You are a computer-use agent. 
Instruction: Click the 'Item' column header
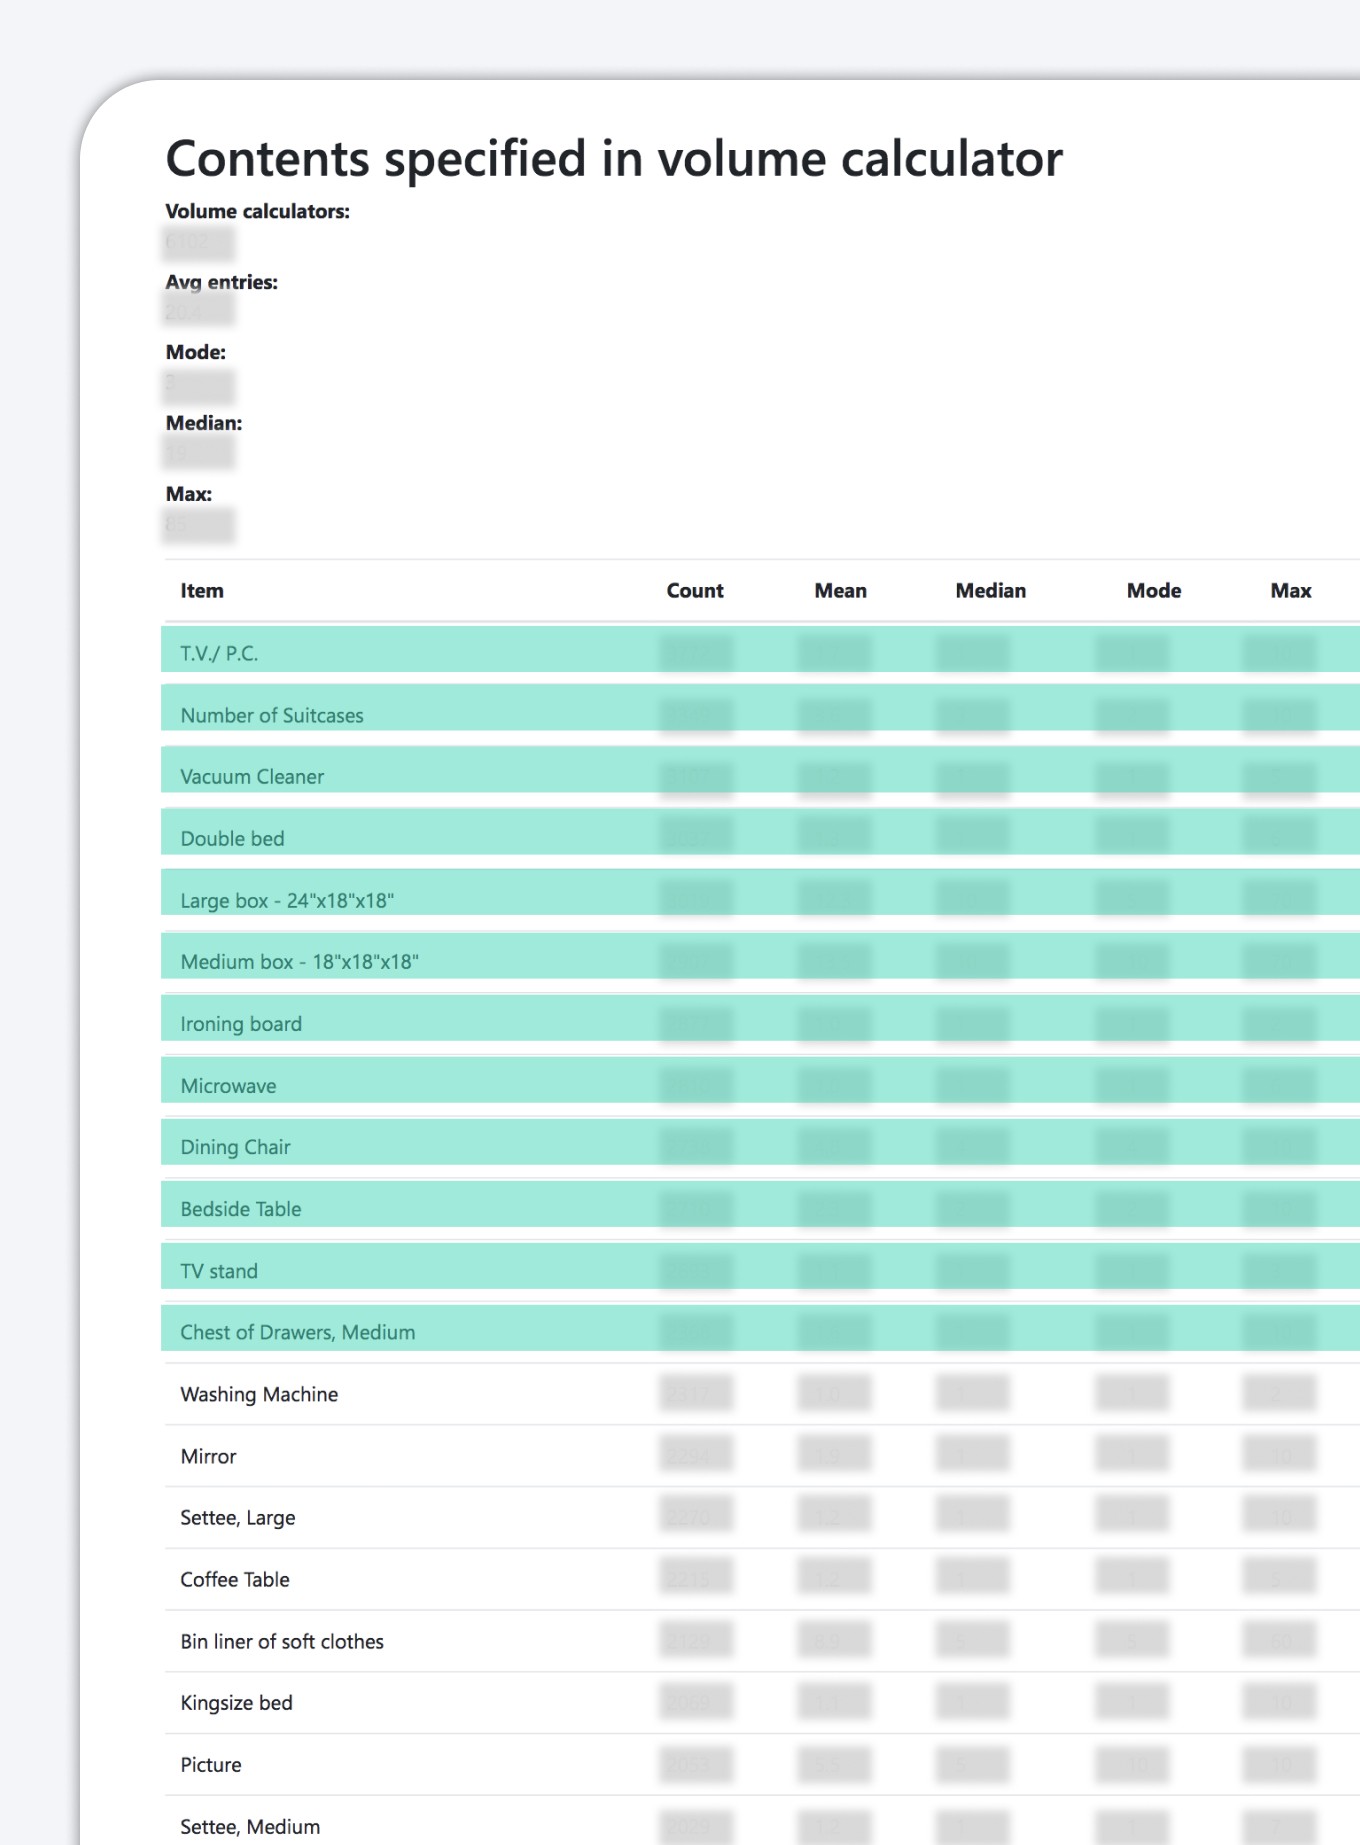click(202, 590)
